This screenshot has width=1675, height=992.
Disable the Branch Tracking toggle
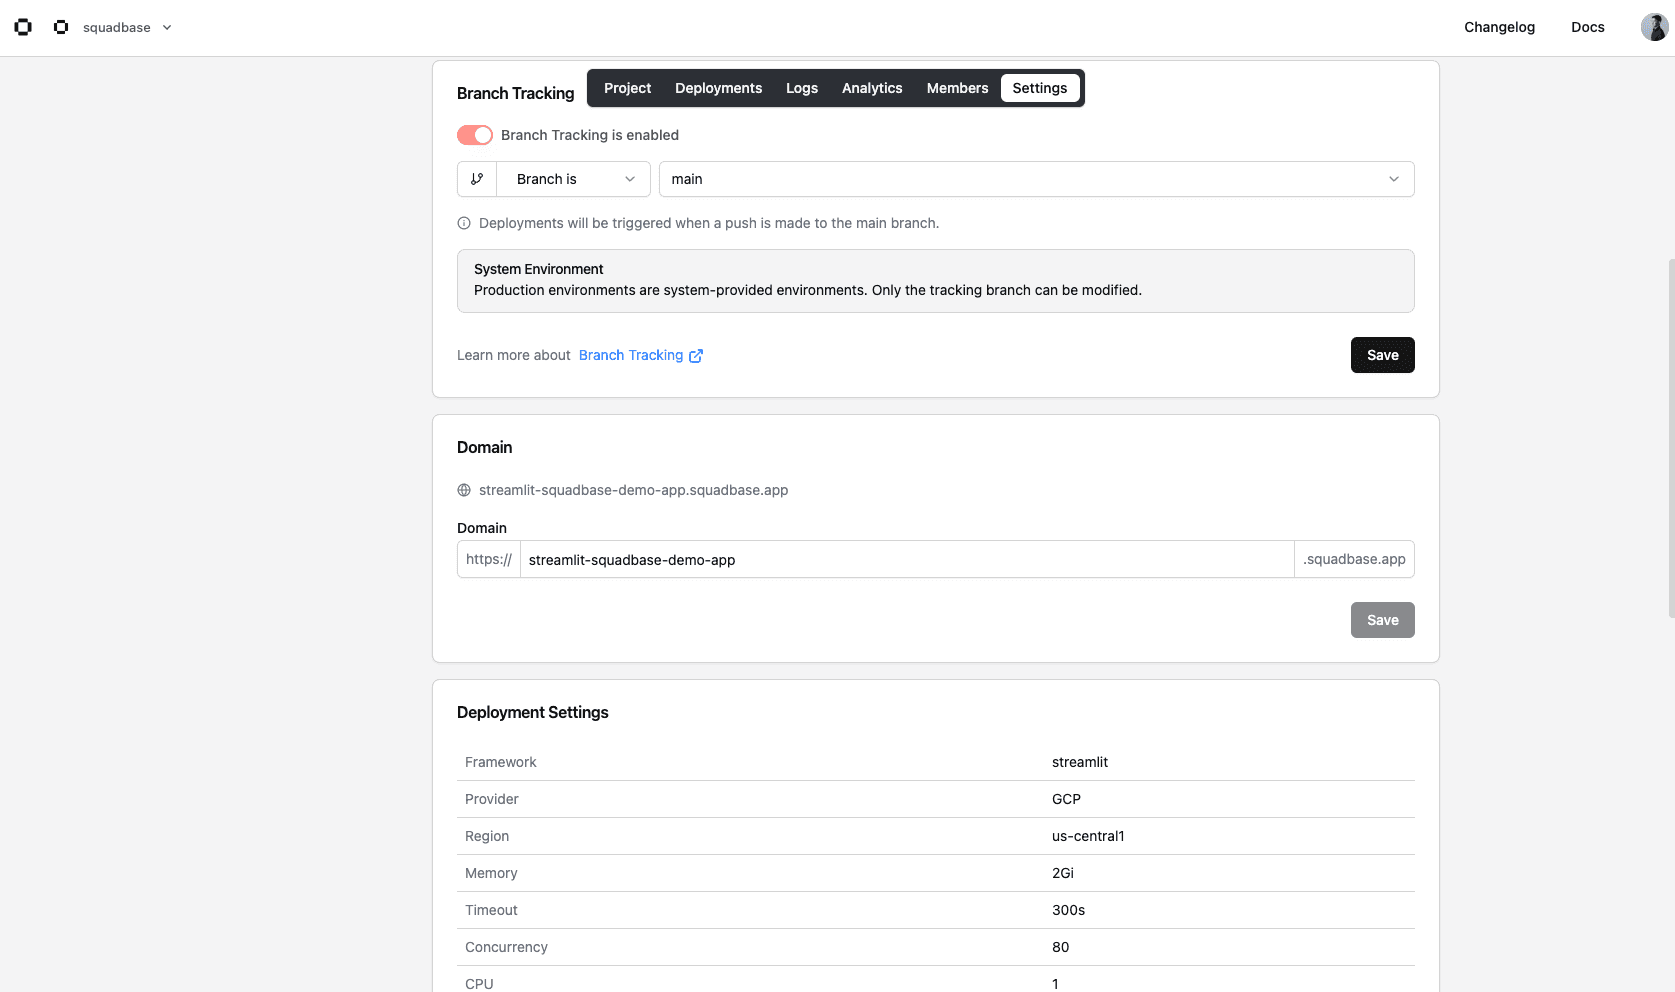(x=474, y=135)
